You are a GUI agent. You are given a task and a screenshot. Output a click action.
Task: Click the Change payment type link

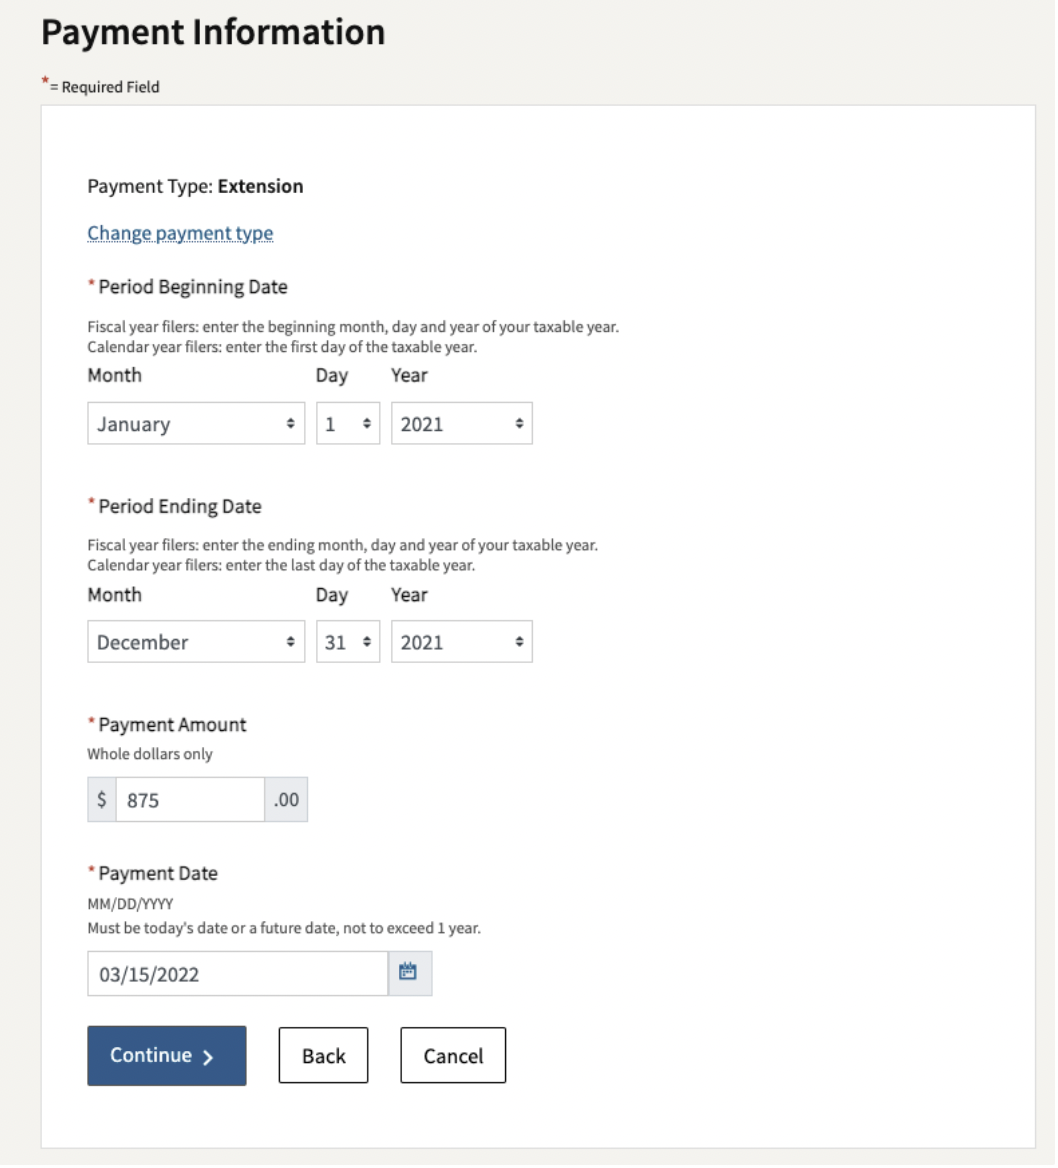coord(181,234)
